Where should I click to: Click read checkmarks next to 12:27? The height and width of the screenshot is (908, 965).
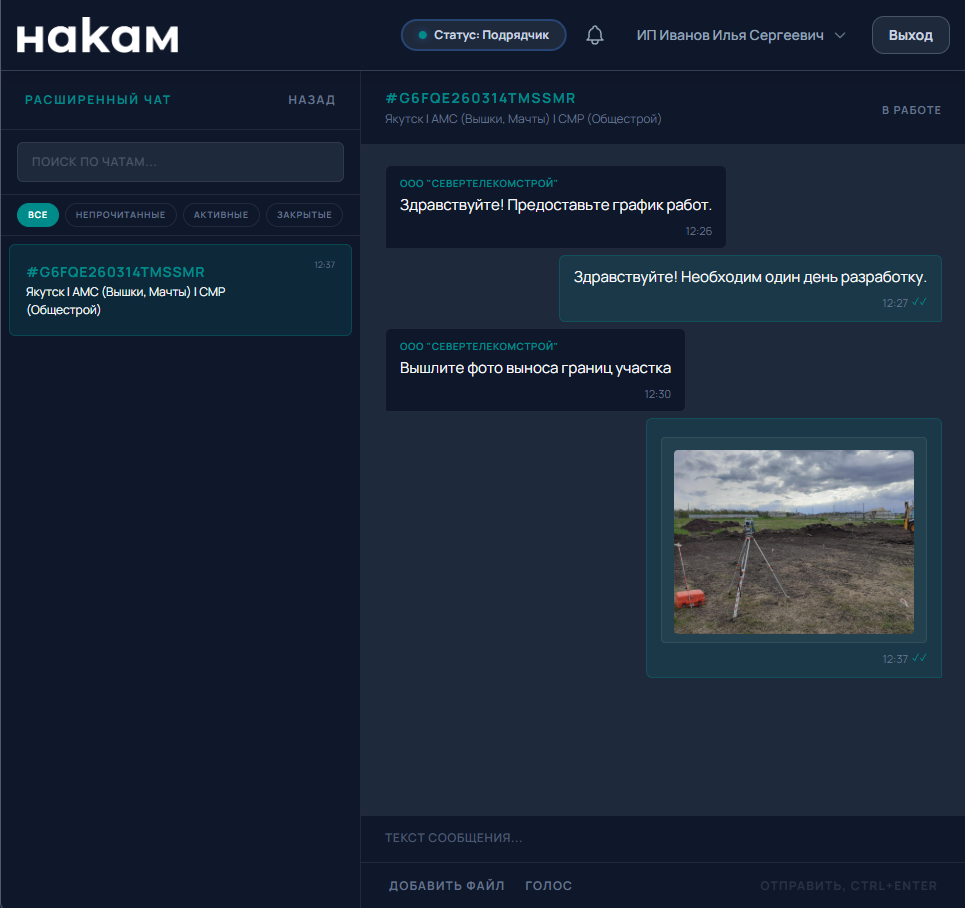tap(919, 302)
